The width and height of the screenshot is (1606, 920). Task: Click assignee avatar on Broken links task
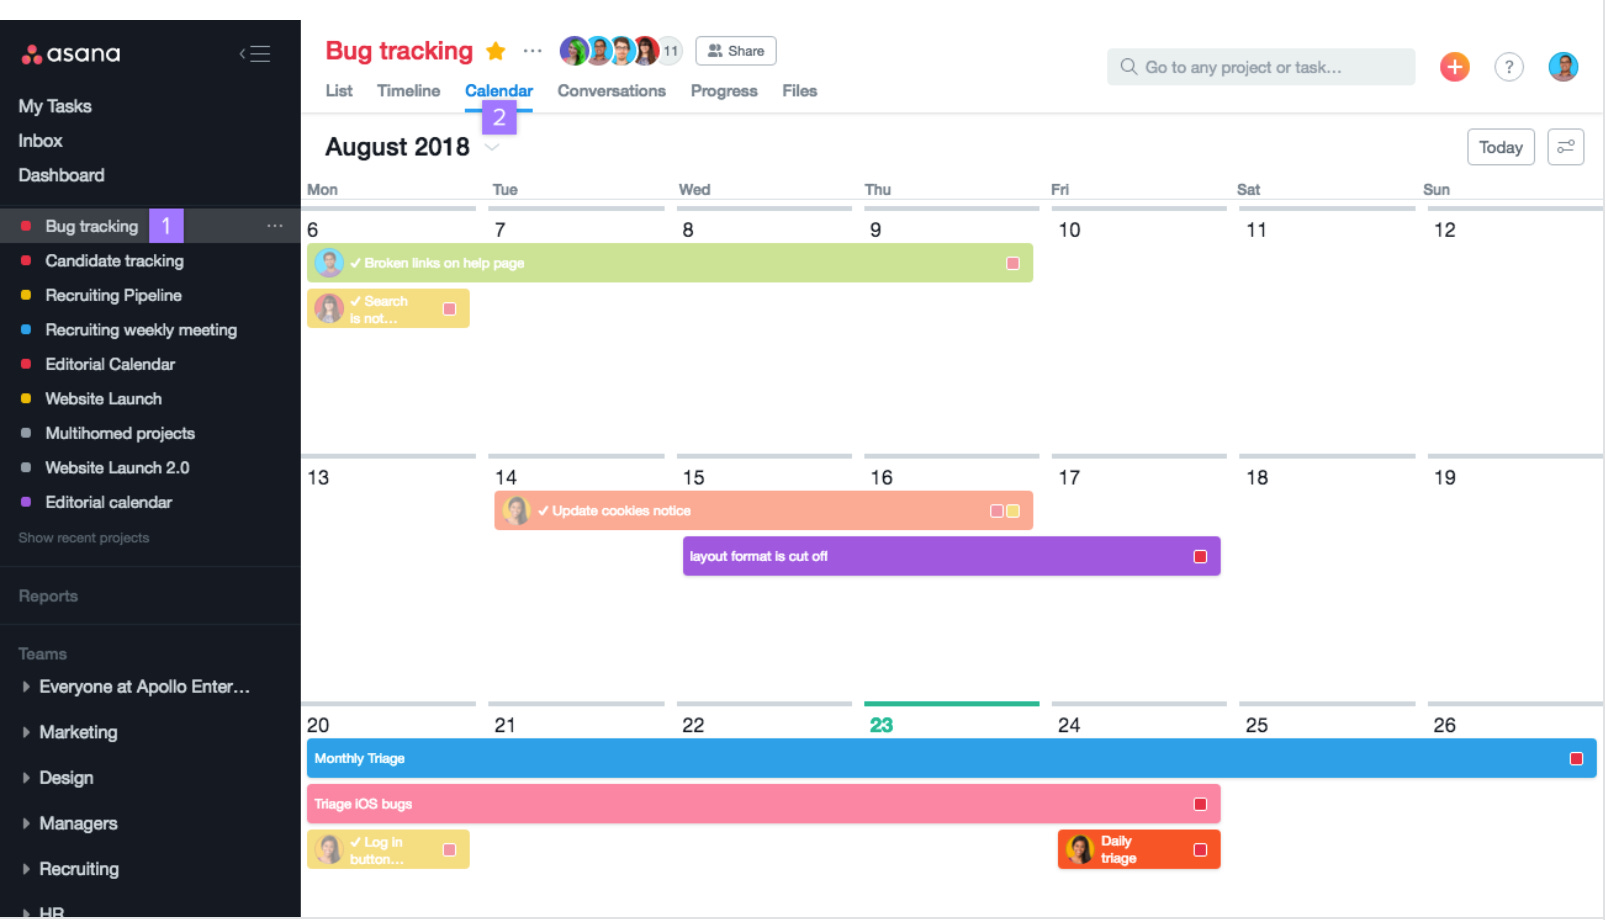pyautogui.click(x=330, y=263)
